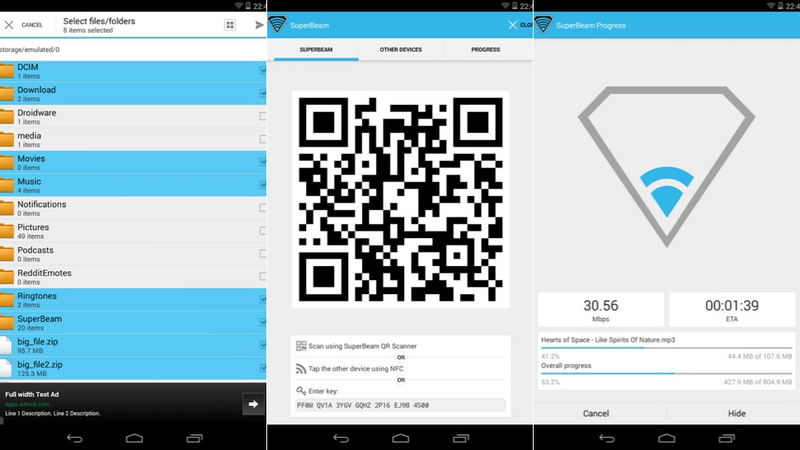Image resolution: width=800 pixels, height=450 pixels.
Task: Switch to the PROGRESS tab
Action: [485, 49]
